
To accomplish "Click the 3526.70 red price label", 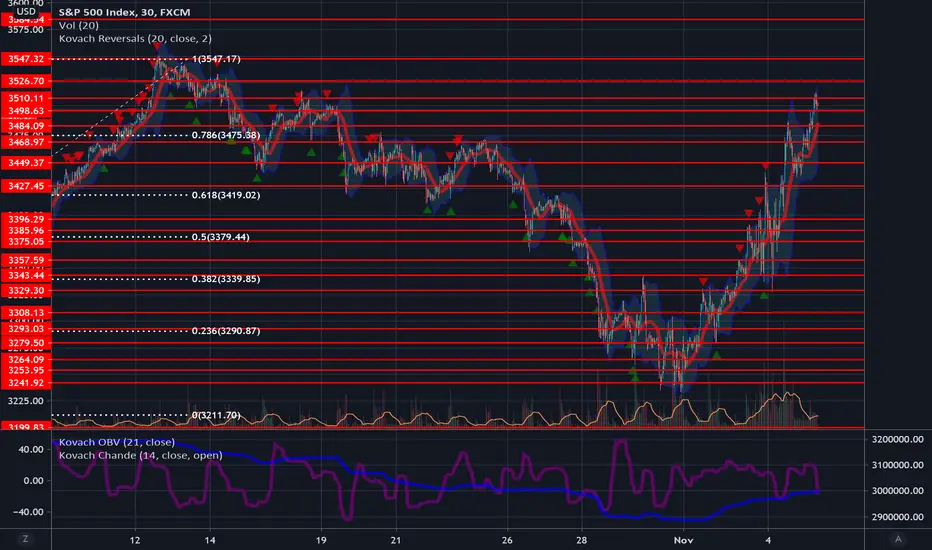I will (x=26, y=81).
